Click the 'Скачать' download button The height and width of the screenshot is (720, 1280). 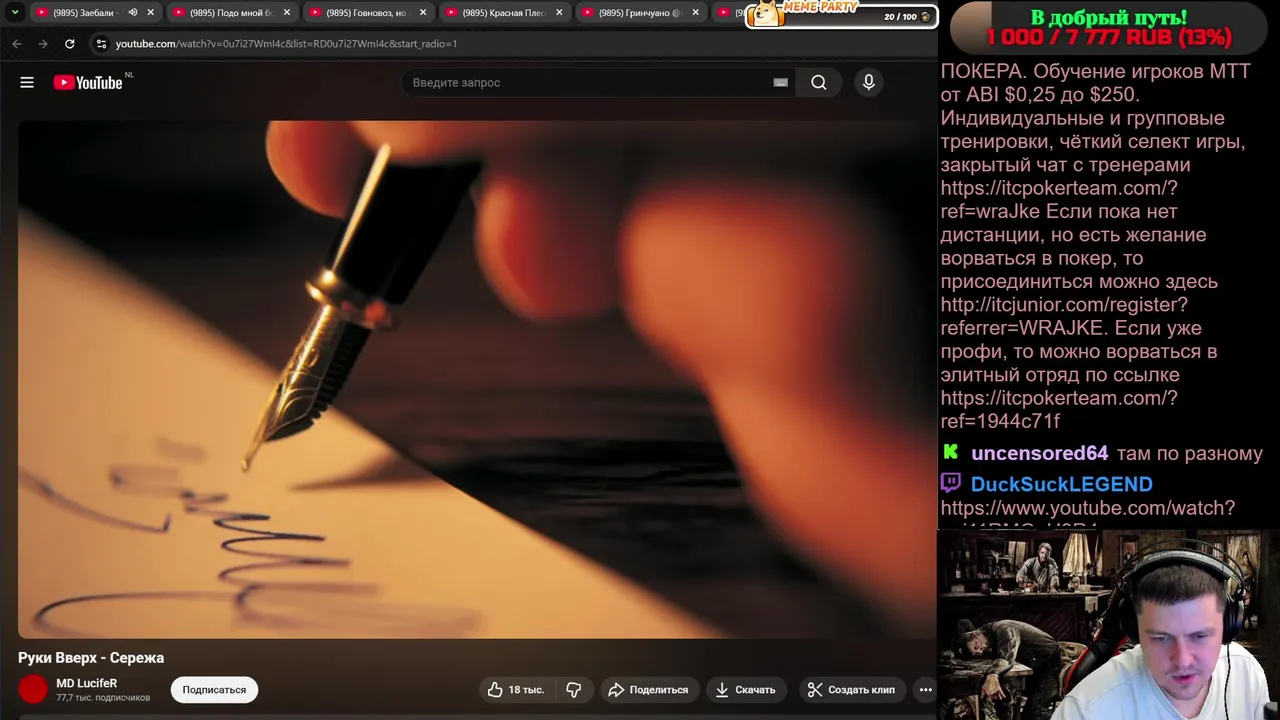[x=745, y=690]
